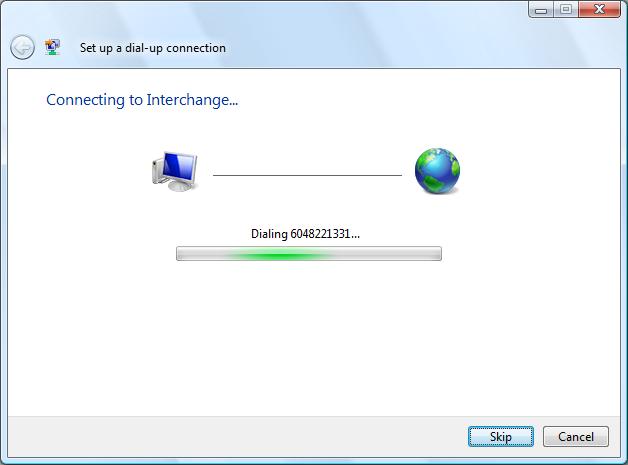Image resolution: width=628 pixels, height=465 pixels.
Task: Click the green moving progress indicator
Action: coord(280,254)
